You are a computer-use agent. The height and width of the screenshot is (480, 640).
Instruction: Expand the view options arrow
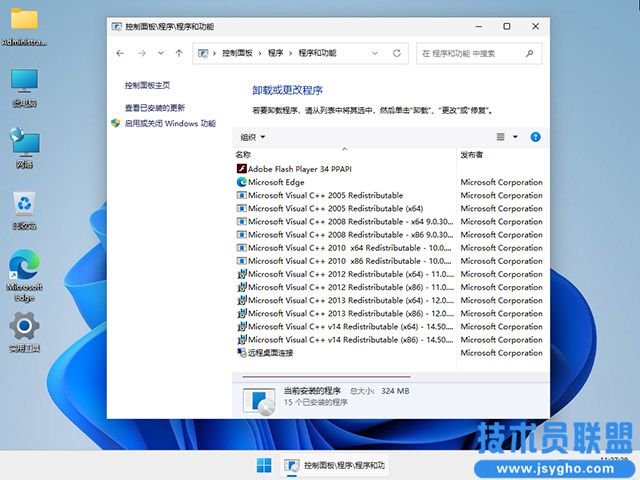point(515,137)
